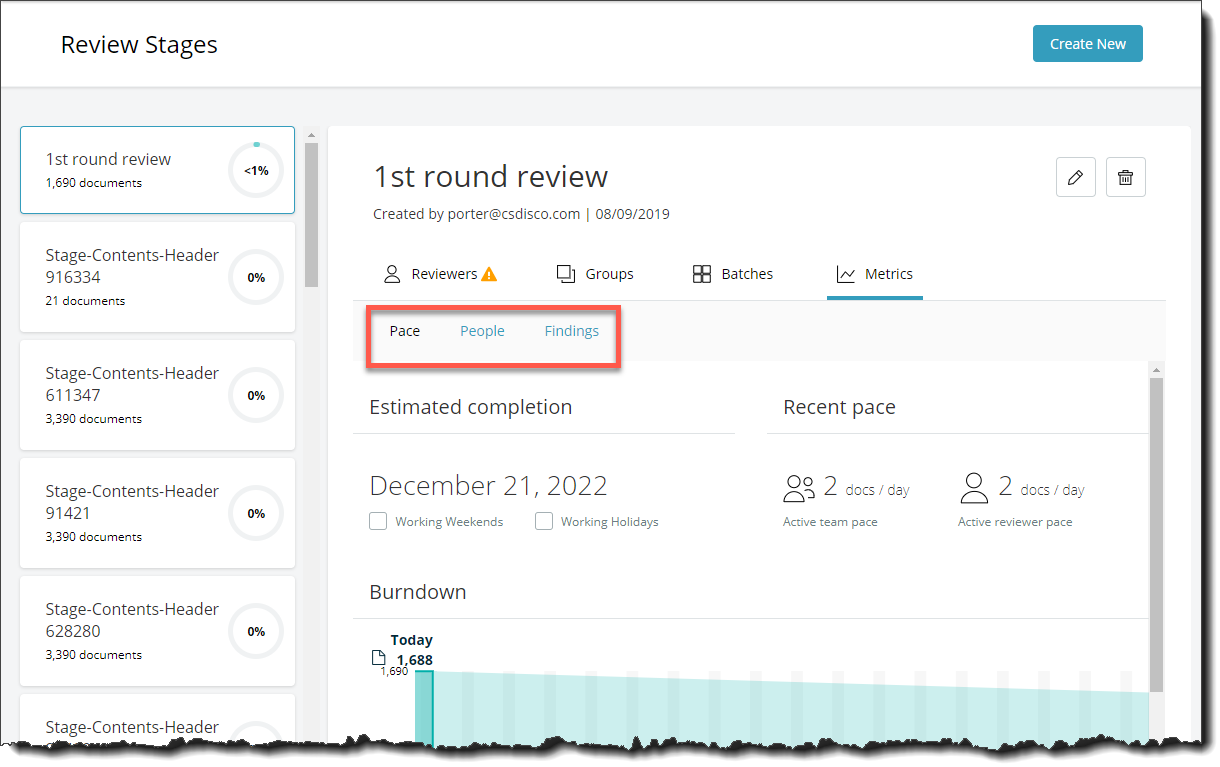Select the Pace sub-tab
Screen dimensions: 1220x767
coord(405,330)
